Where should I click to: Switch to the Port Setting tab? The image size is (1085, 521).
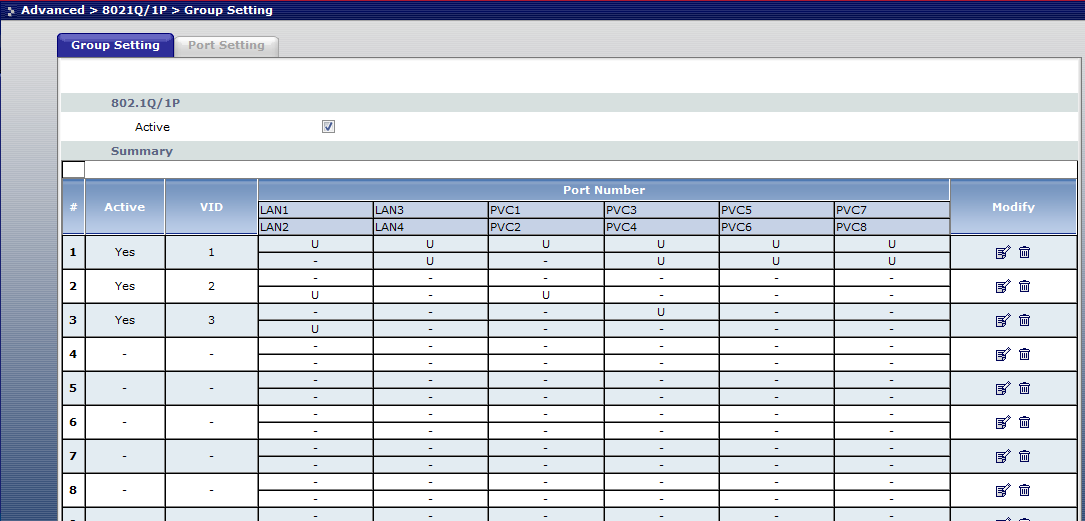click(x=226, y=45)
